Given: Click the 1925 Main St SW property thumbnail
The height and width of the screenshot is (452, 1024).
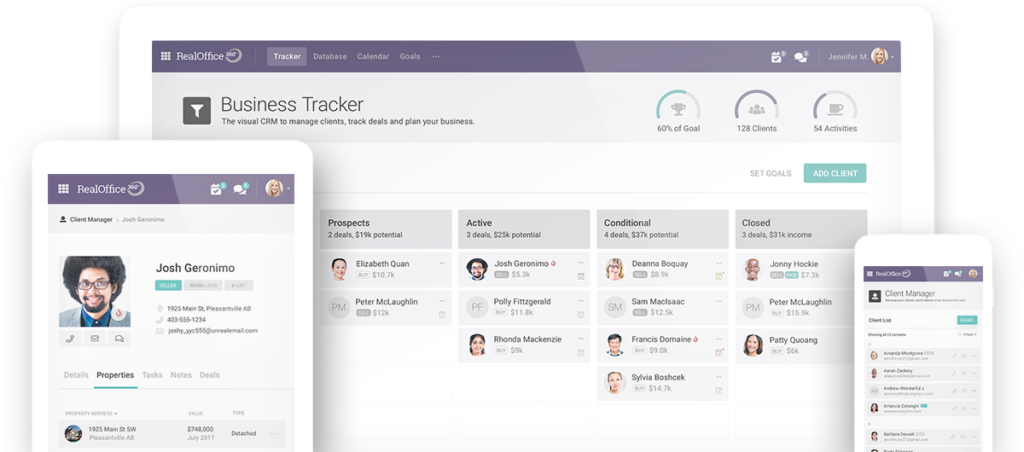Looking at the screenshot, I should point(73,433).
